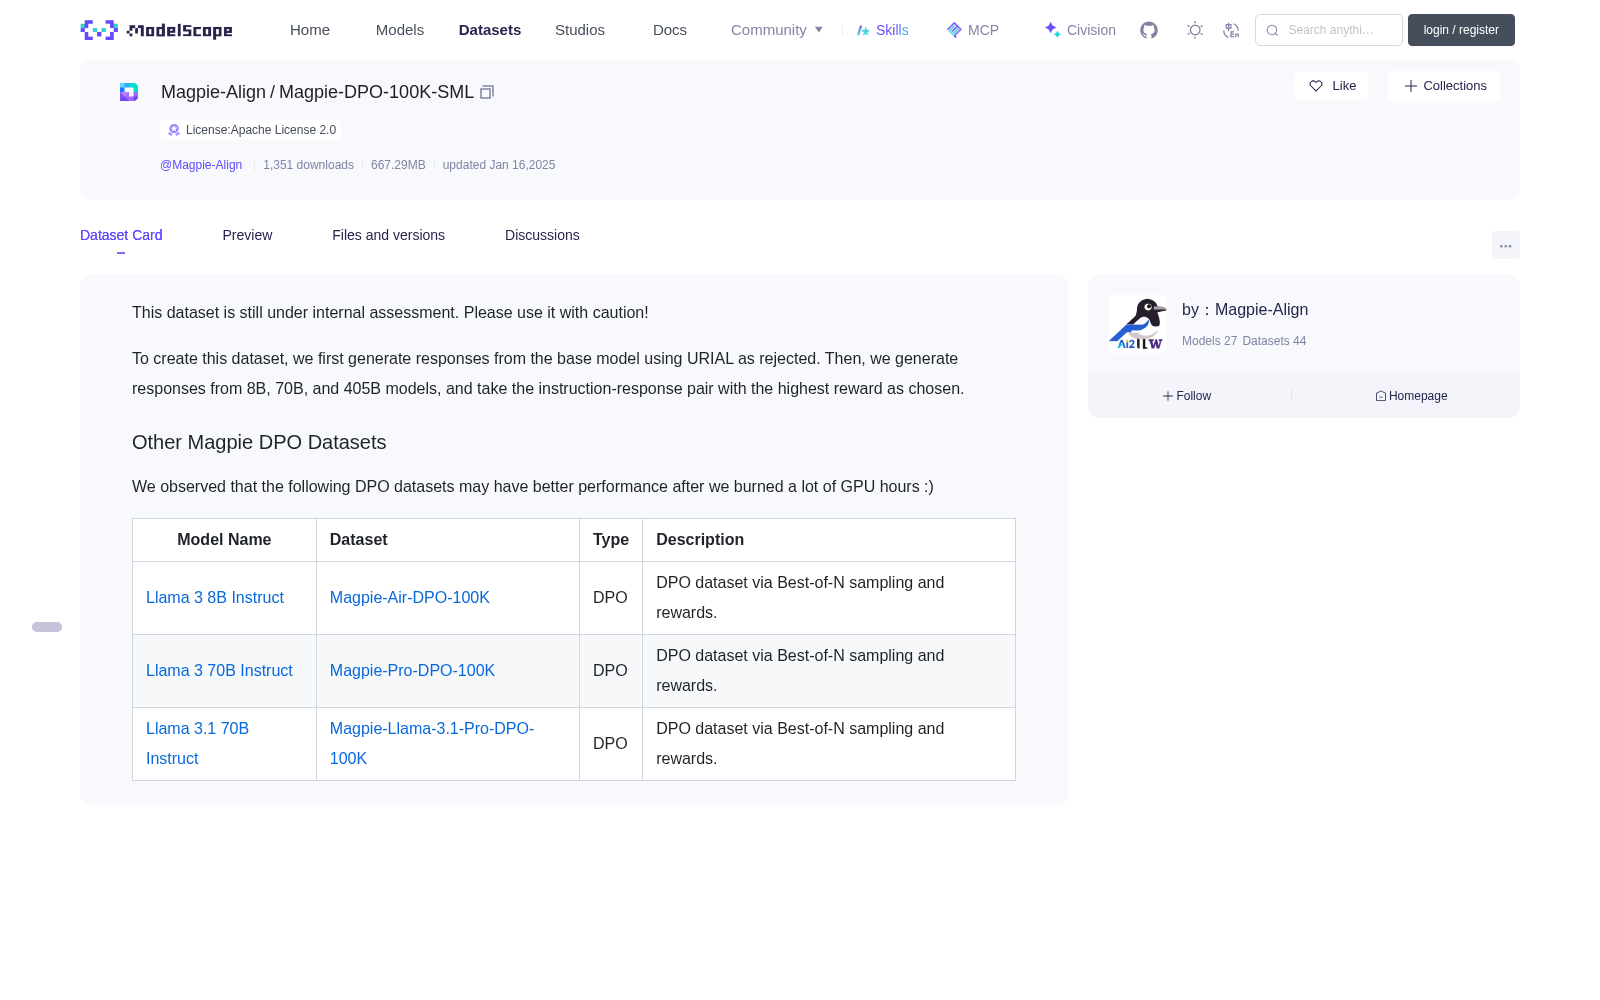
Task: Switch to Files and versions tab
Action: point(388,235)
